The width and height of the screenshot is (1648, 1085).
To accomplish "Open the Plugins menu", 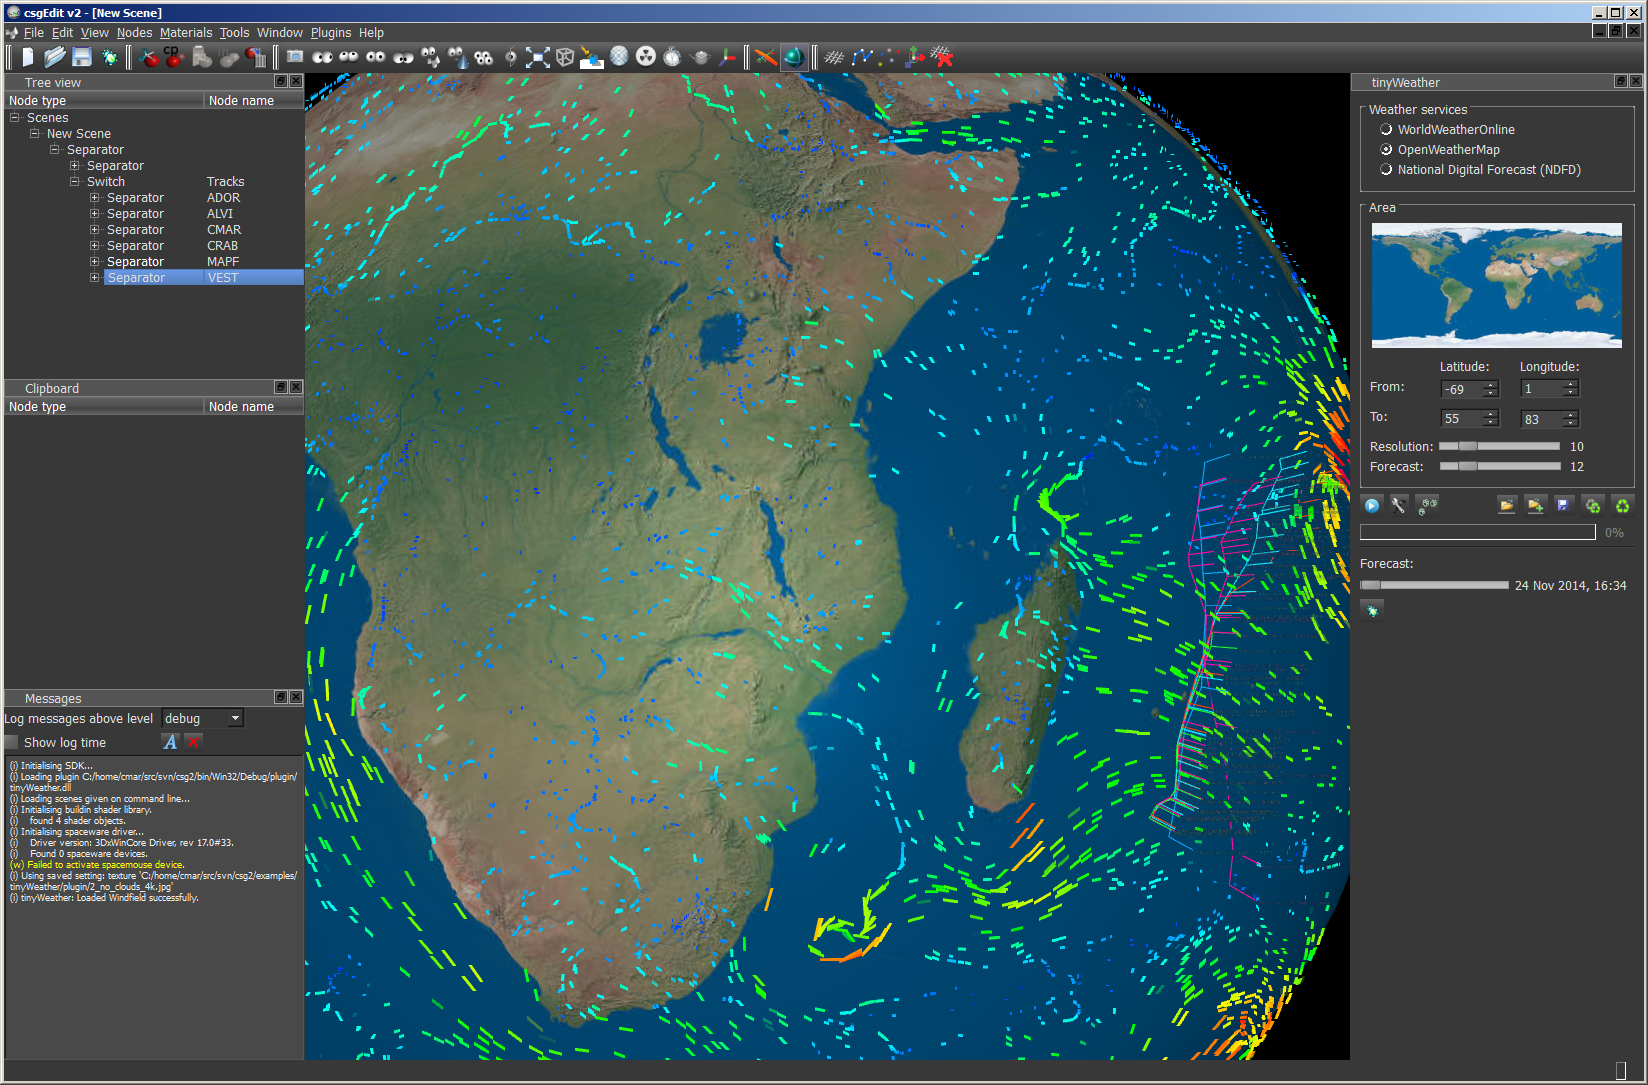I will click(330, 33).
